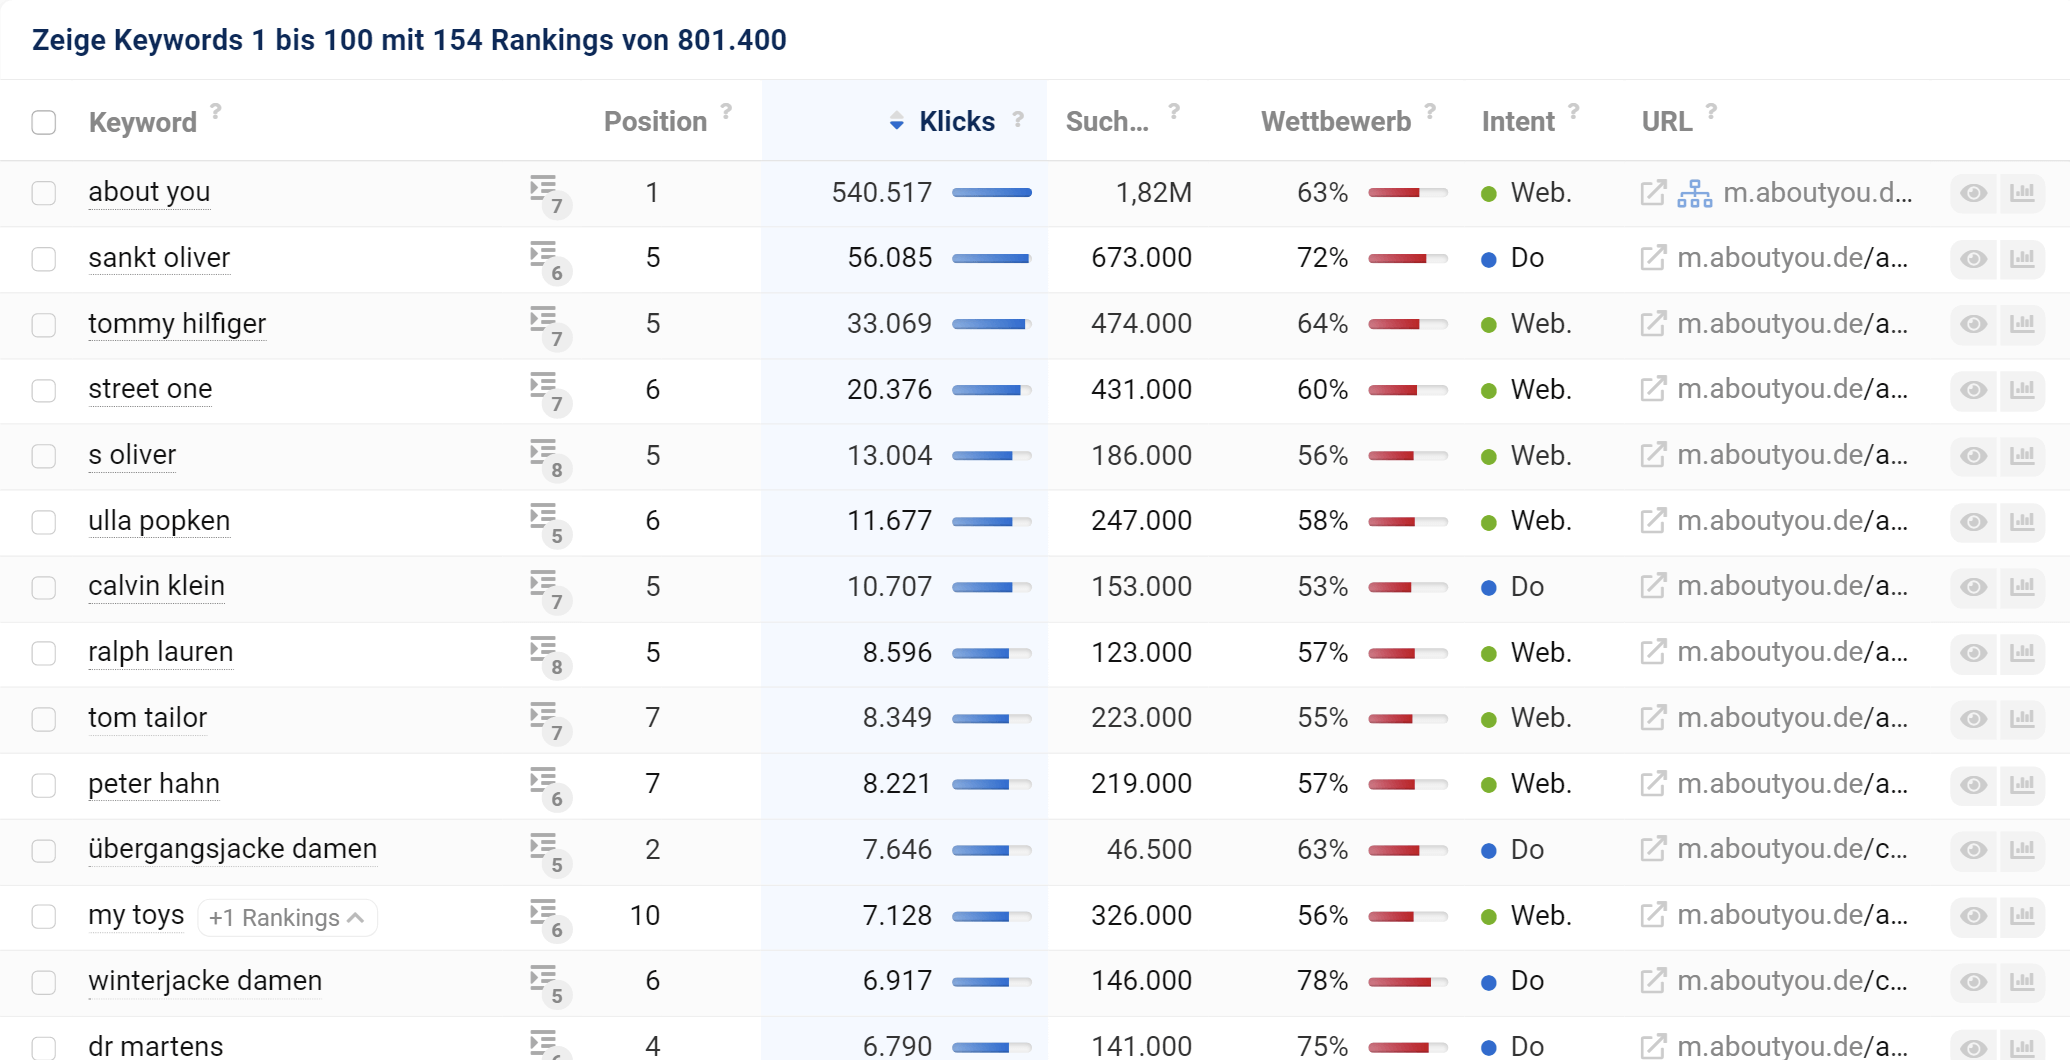
Task: Sort table by Wettbewerb column header
Action: pyautogui.click(x=1336, y=121)
